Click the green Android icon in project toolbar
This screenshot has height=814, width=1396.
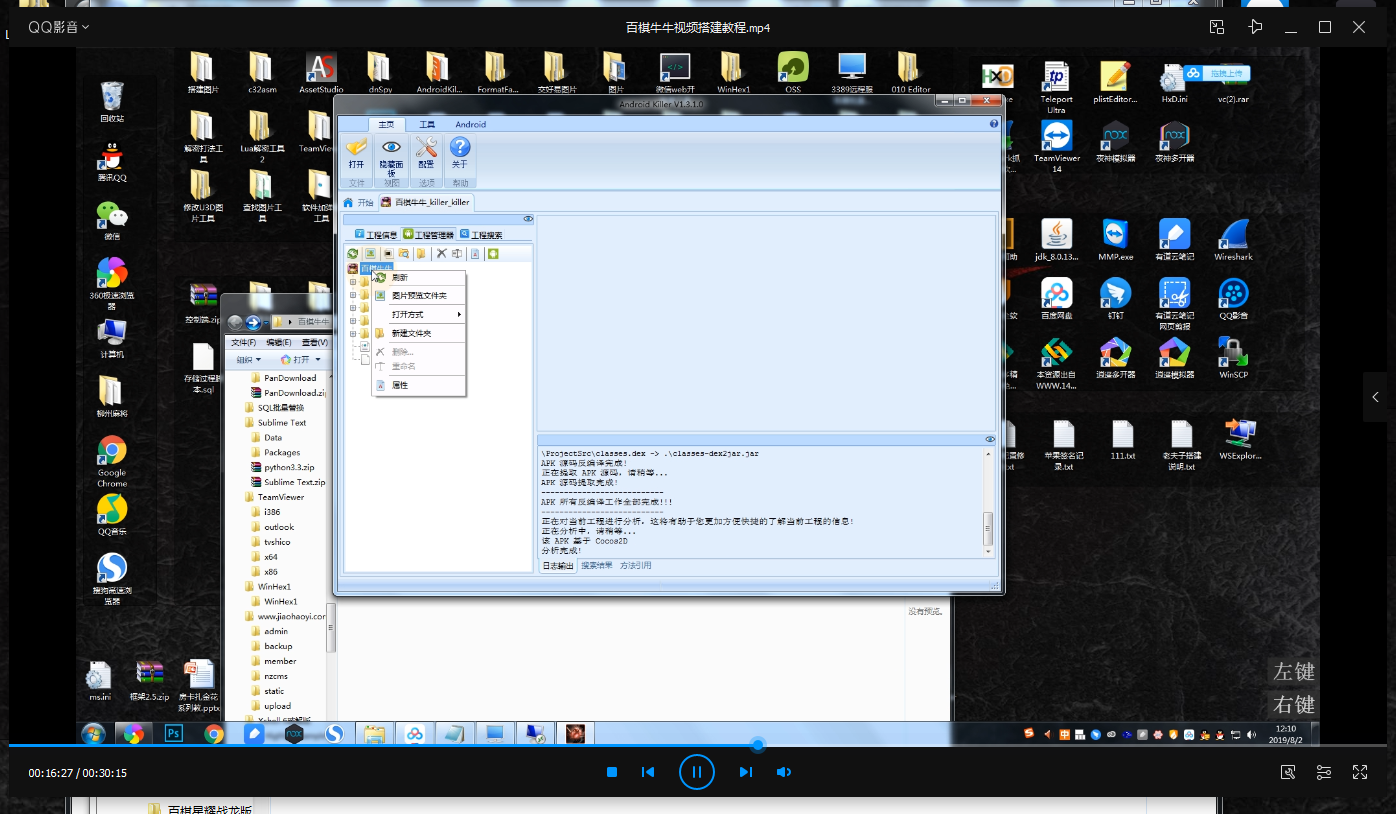[x=493, y=254]
